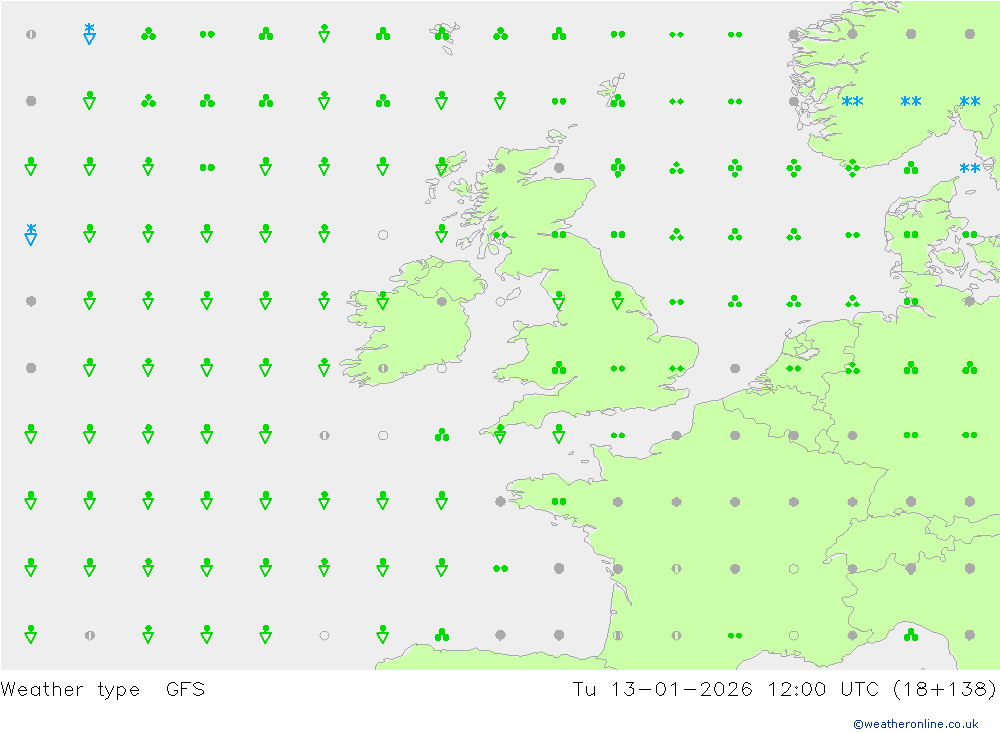Click the 'GFS' model label

185,689
